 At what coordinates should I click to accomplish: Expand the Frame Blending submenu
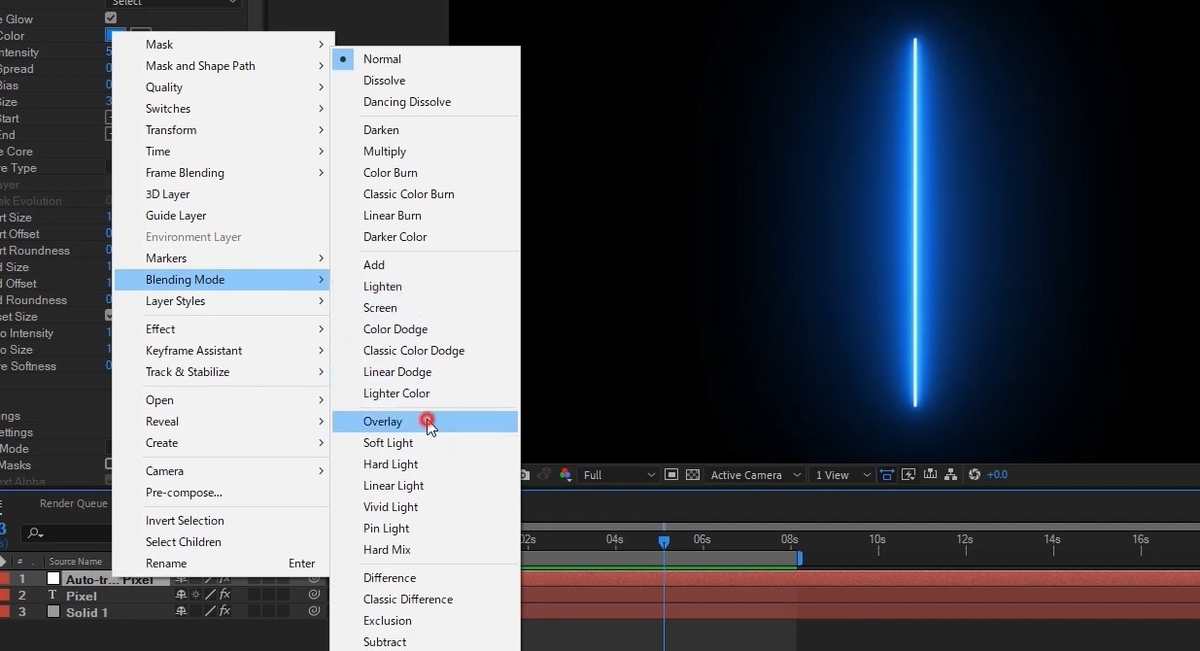pos(222,173)
